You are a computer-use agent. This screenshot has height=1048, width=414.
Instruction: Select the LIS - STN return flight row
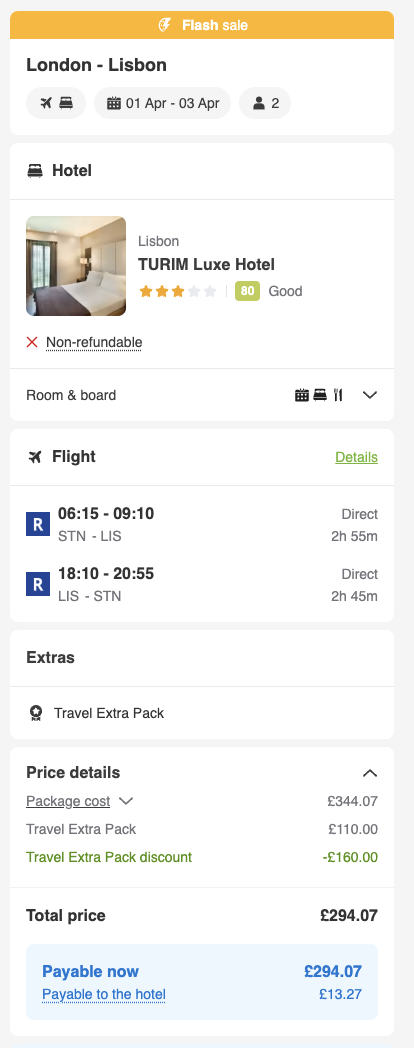pyautogui.click(x=202, y=584)
